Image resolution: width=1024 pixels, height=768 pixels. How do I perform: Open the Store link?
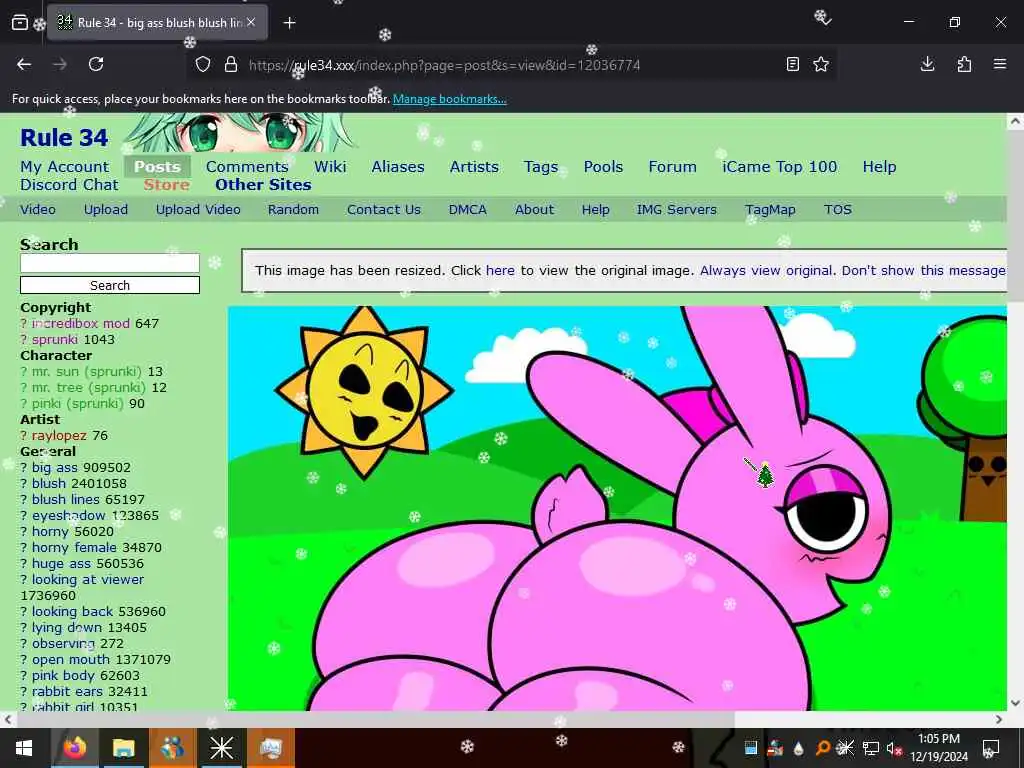tap(167, 185)
